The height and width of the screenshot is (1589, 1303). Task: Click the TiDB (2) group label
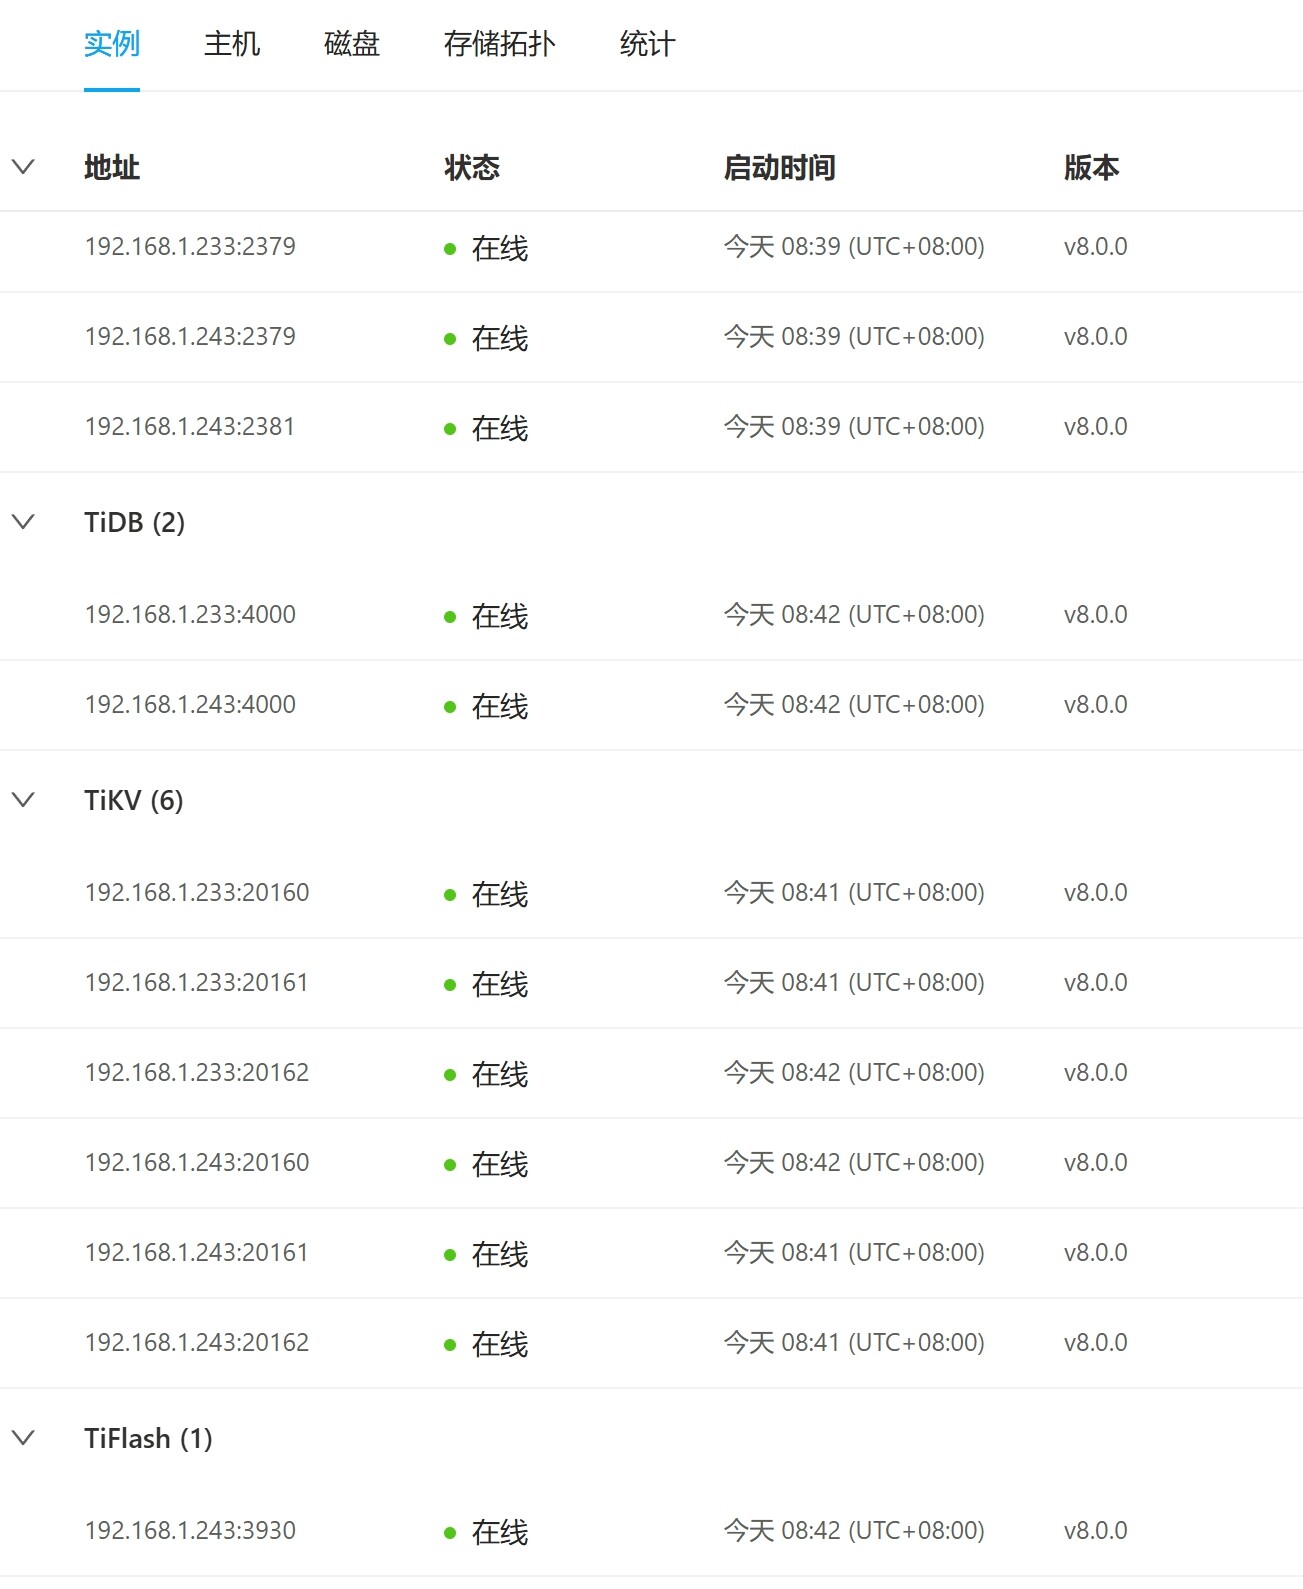pos(134,522)
